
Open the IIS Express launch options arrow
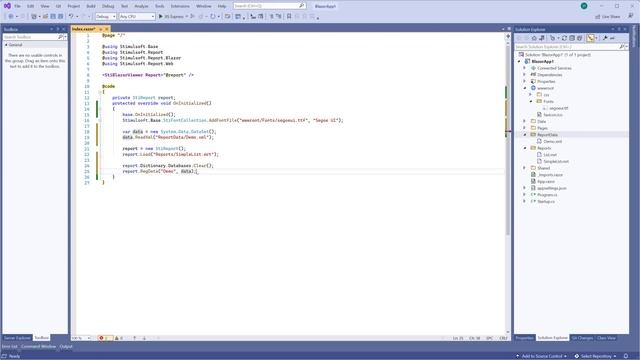tap(187, 16)
